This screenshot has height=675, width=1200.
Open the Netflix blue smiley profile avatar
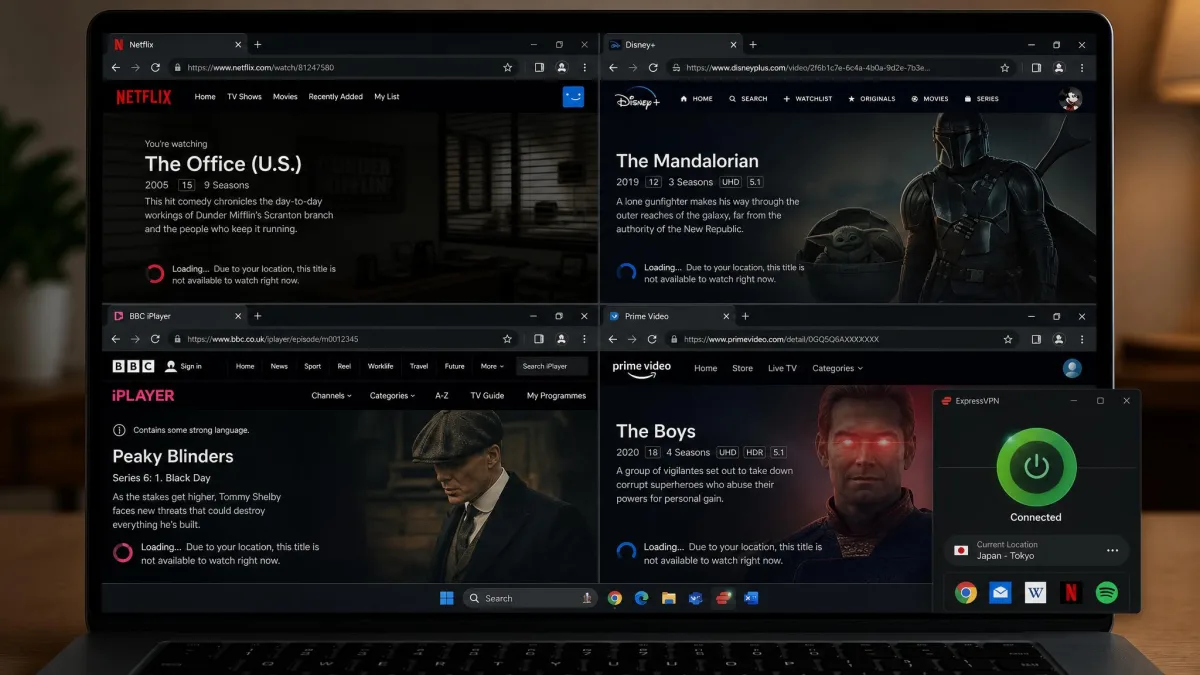click(x=573, y=97)
